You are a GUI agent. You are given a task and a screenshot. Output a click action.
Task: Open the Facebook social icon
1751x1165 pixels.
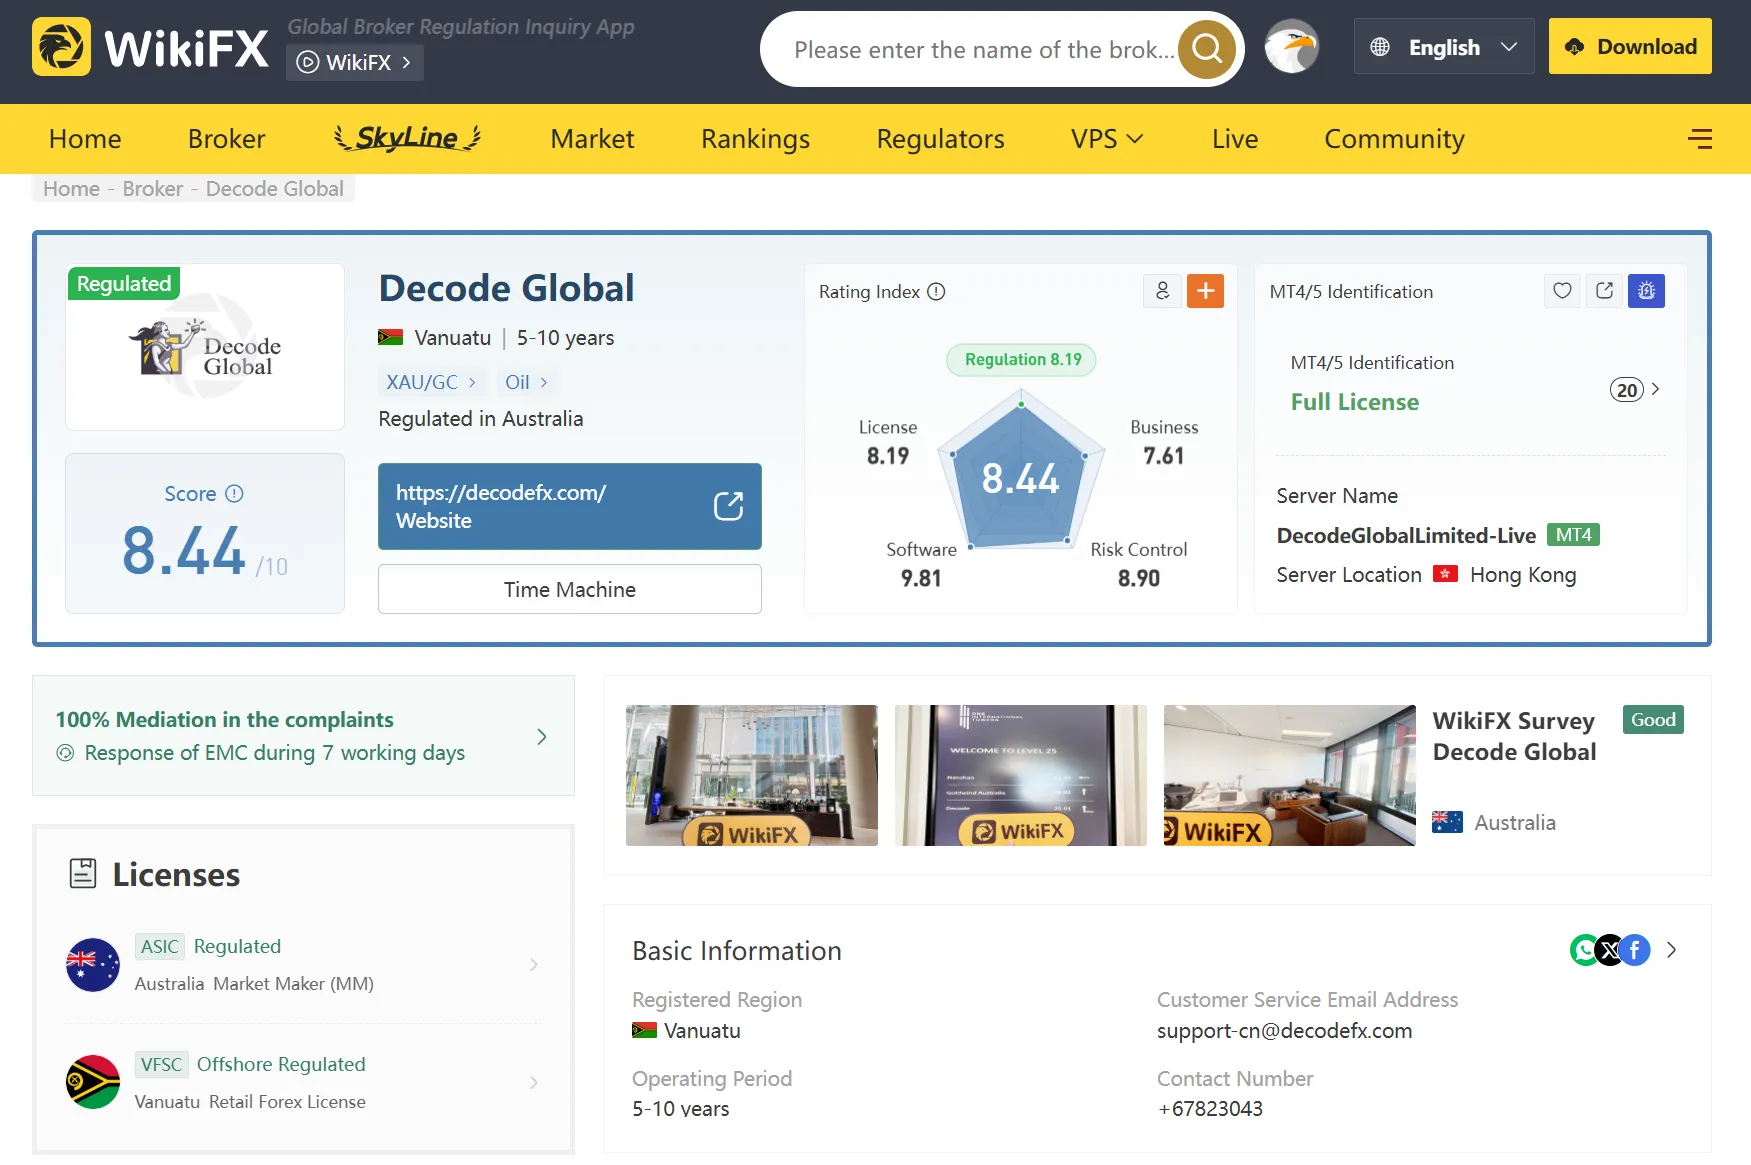1635,950
